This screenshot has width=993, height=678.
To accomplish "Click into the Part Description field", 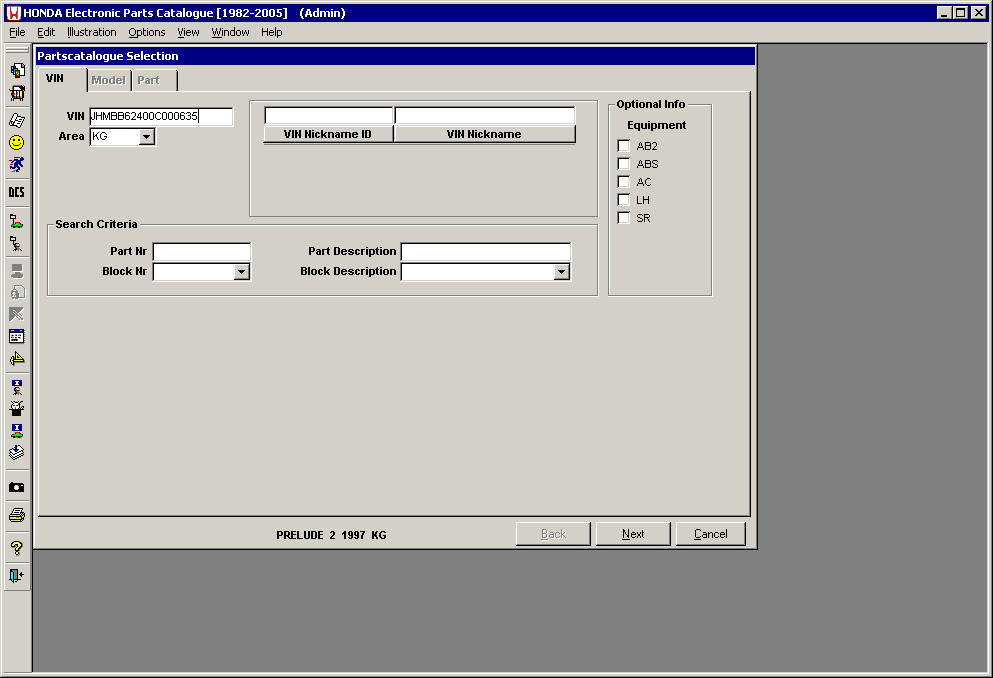I will tap(485, 252).
